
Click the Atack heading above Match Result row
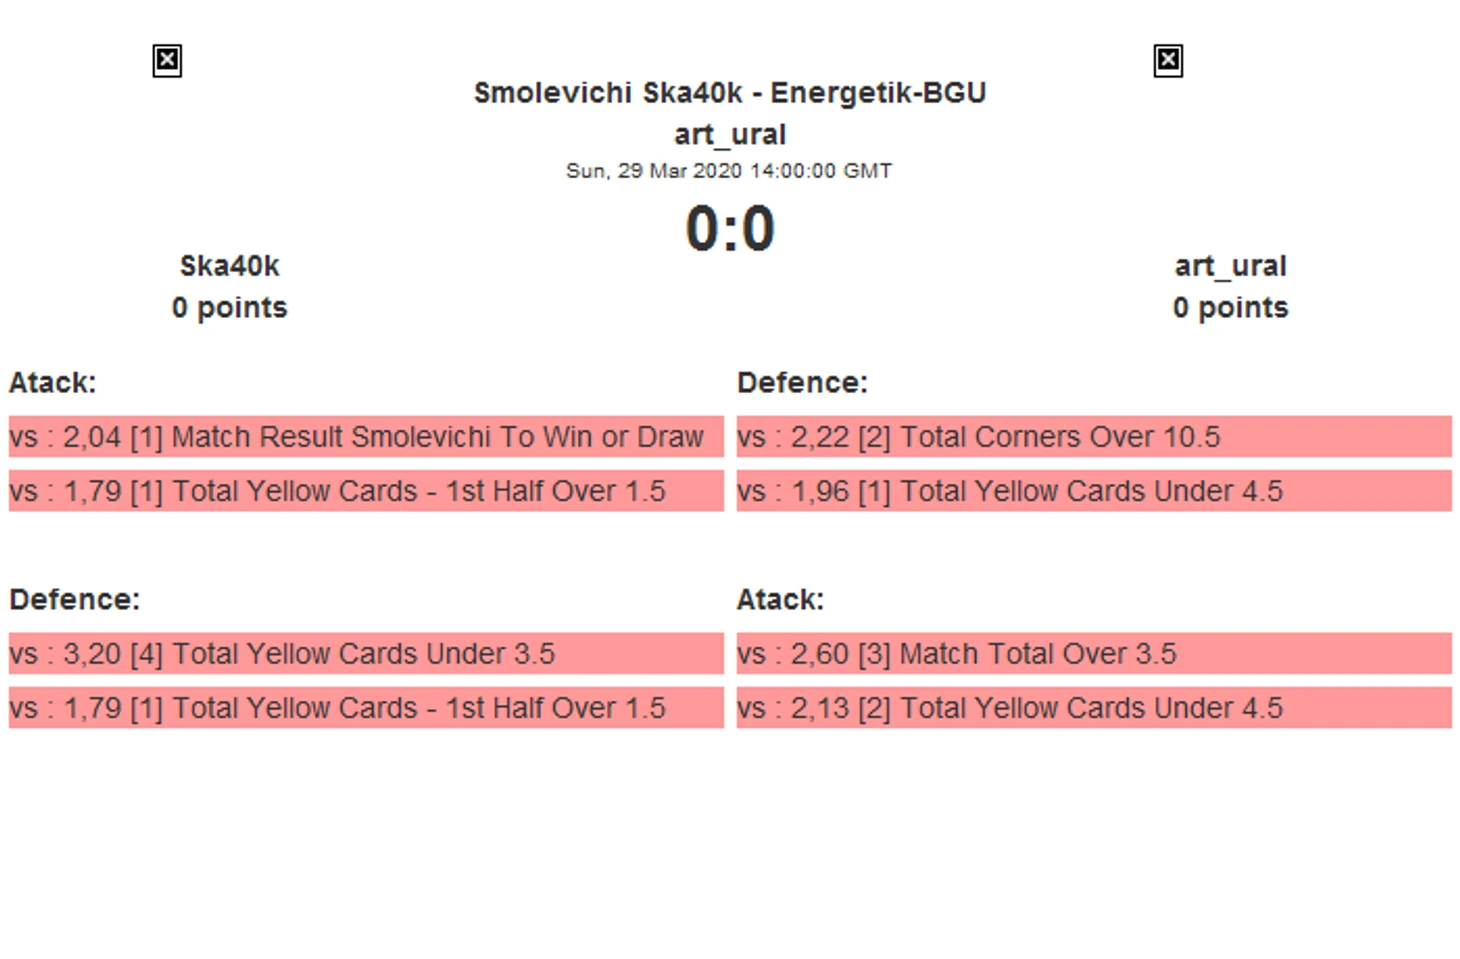point(53,383)
